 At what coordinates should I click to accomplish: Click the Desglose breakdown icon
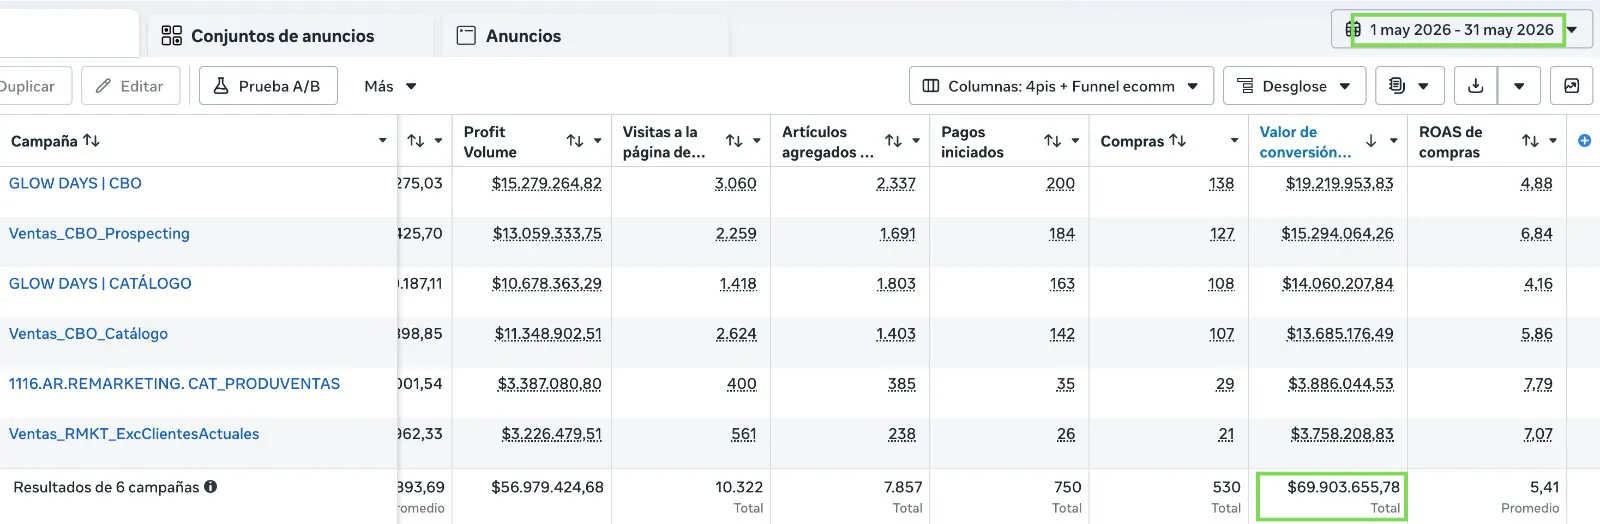(x=1245, y=86)
